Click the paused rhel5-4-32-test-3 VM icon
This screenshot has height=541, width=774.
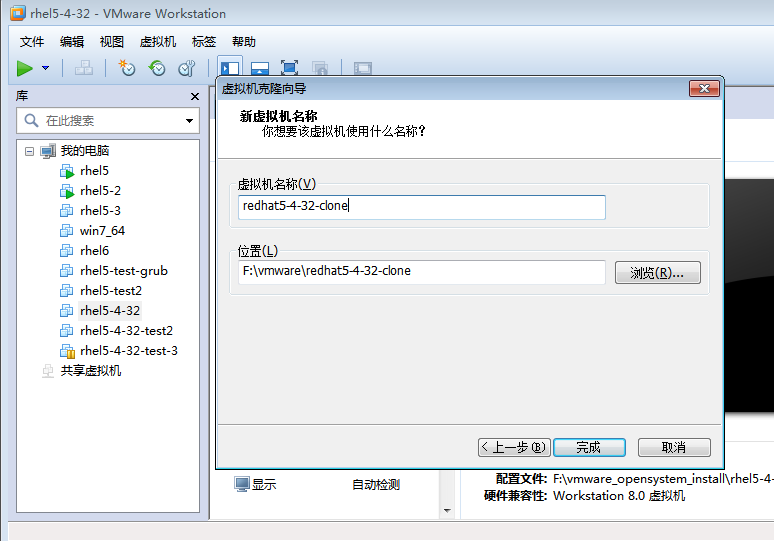(x=67, y=351)
